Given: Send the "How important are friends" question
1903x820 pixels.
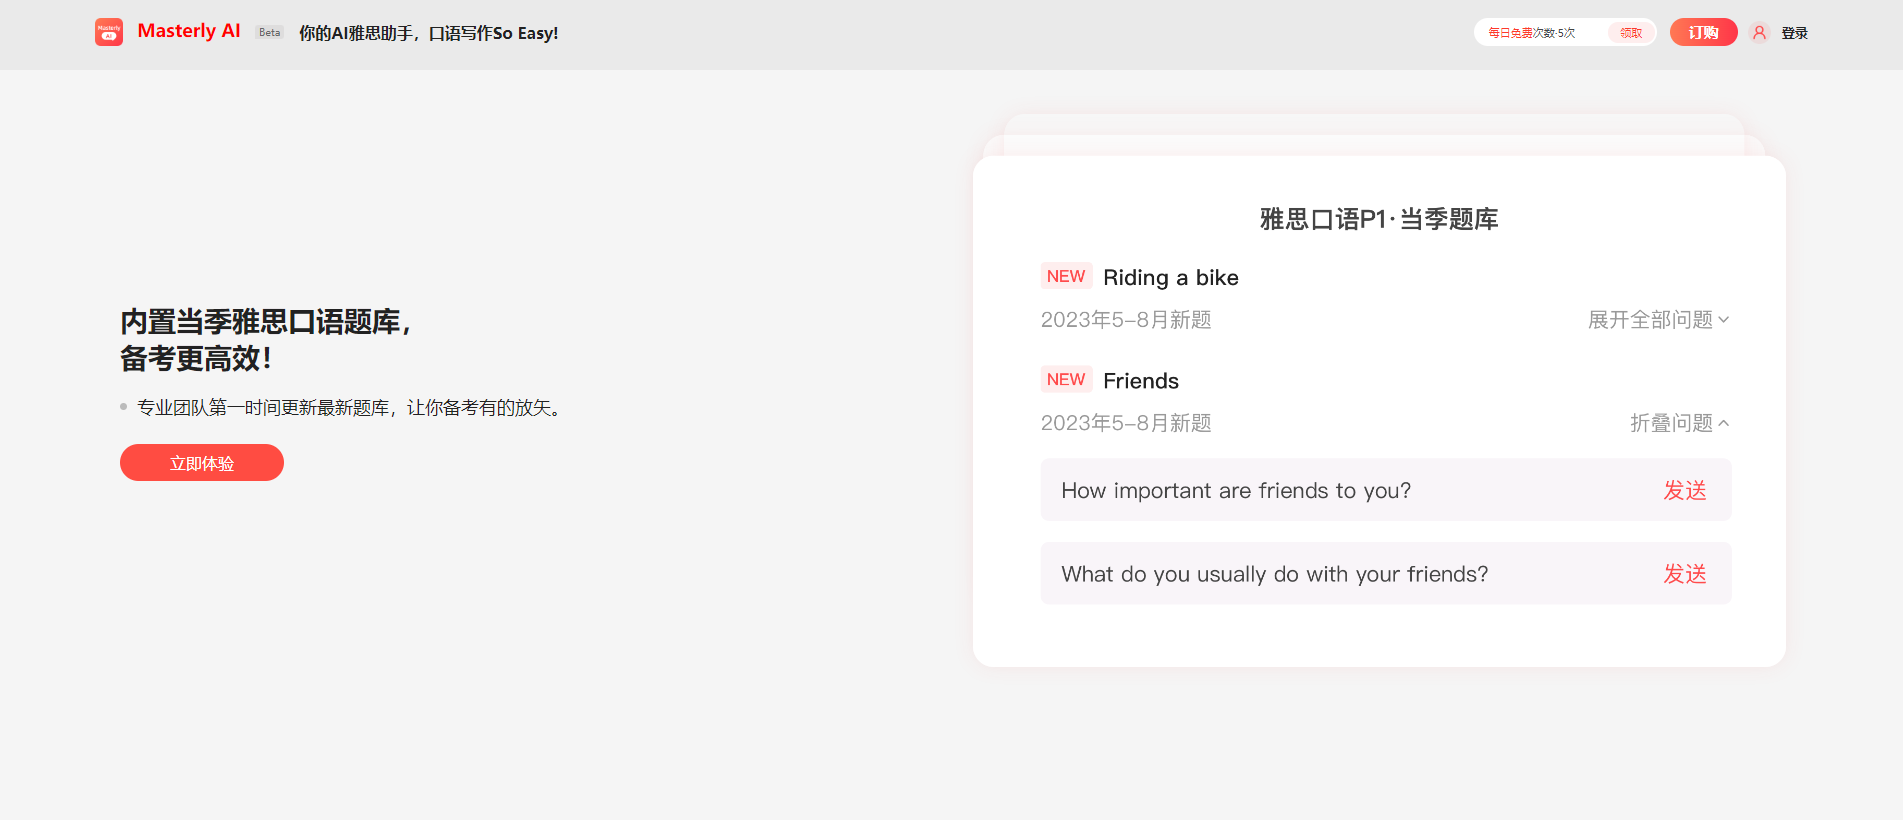Looking at the screenshot, I should (1684, 490).
